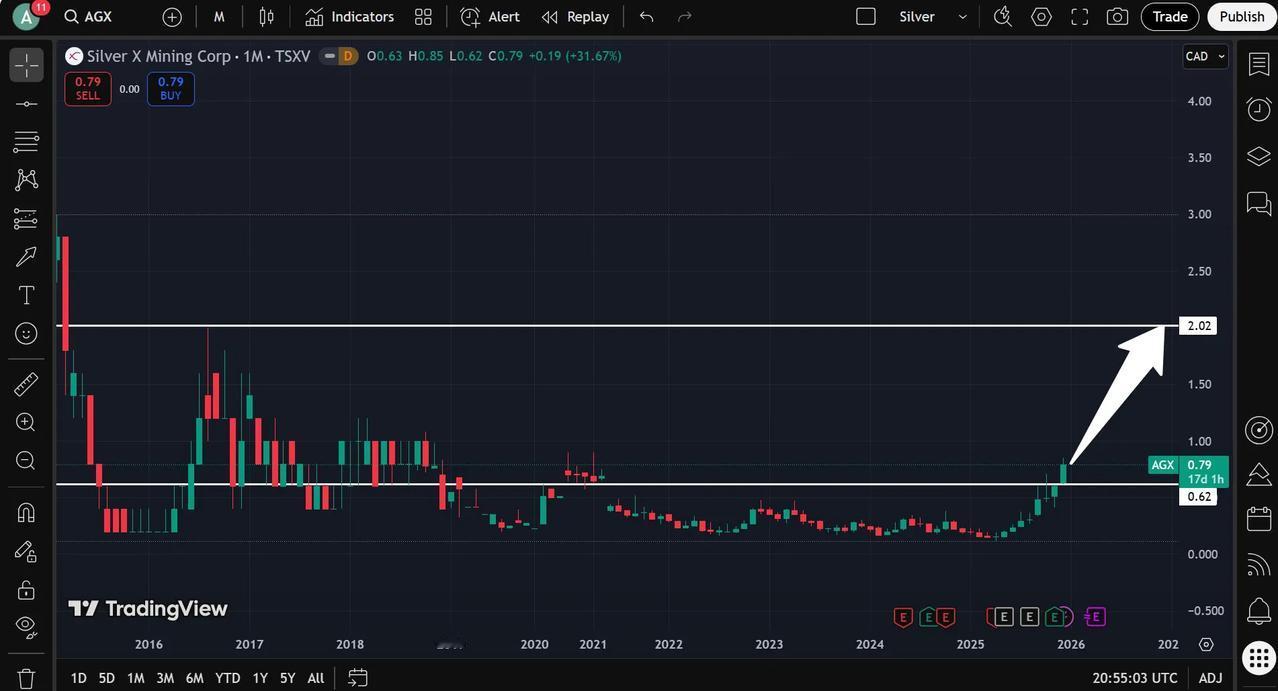Remove drawings with trash icon

[26, 677]
